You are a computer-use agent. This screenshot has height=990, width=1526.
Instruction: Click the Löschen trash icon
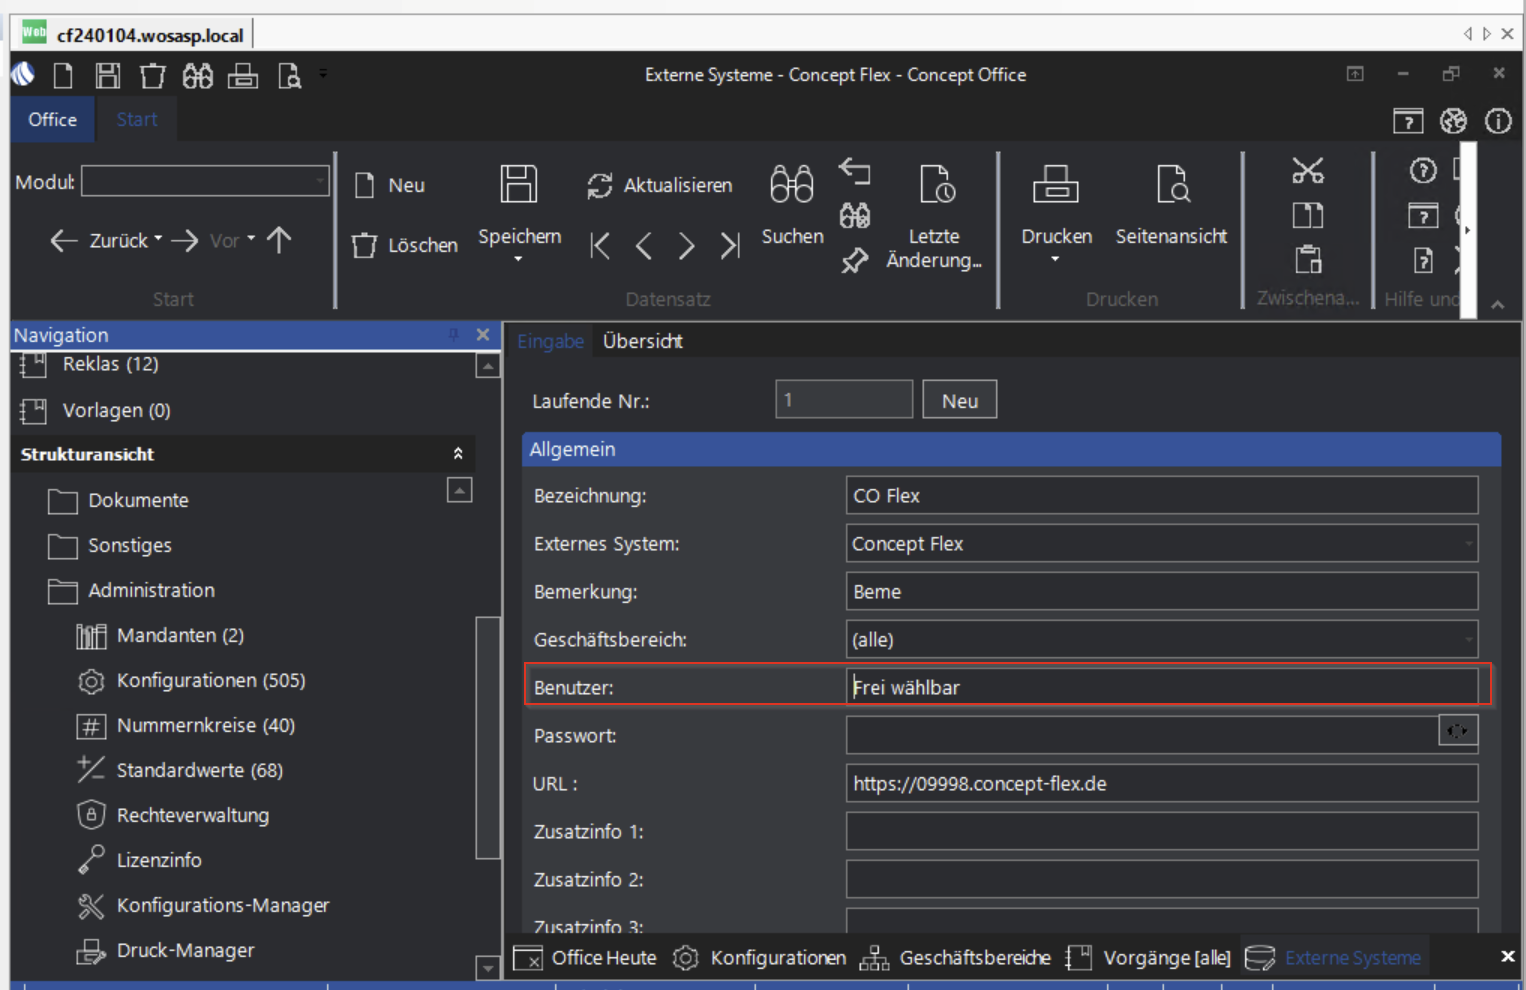click(x=365, y=245)
